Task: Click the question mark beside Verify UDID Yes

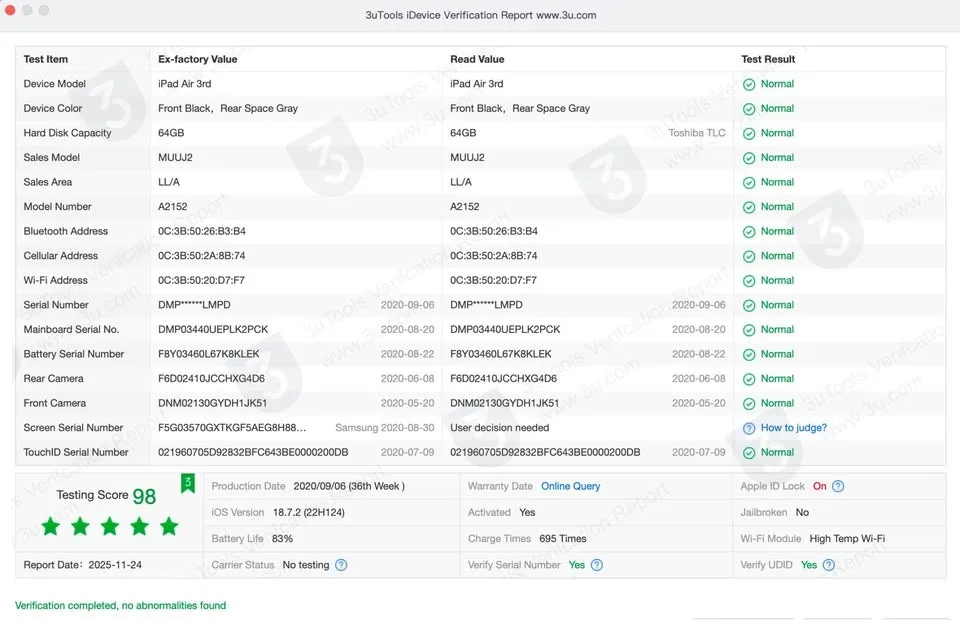Action: [x=830, y=564]
